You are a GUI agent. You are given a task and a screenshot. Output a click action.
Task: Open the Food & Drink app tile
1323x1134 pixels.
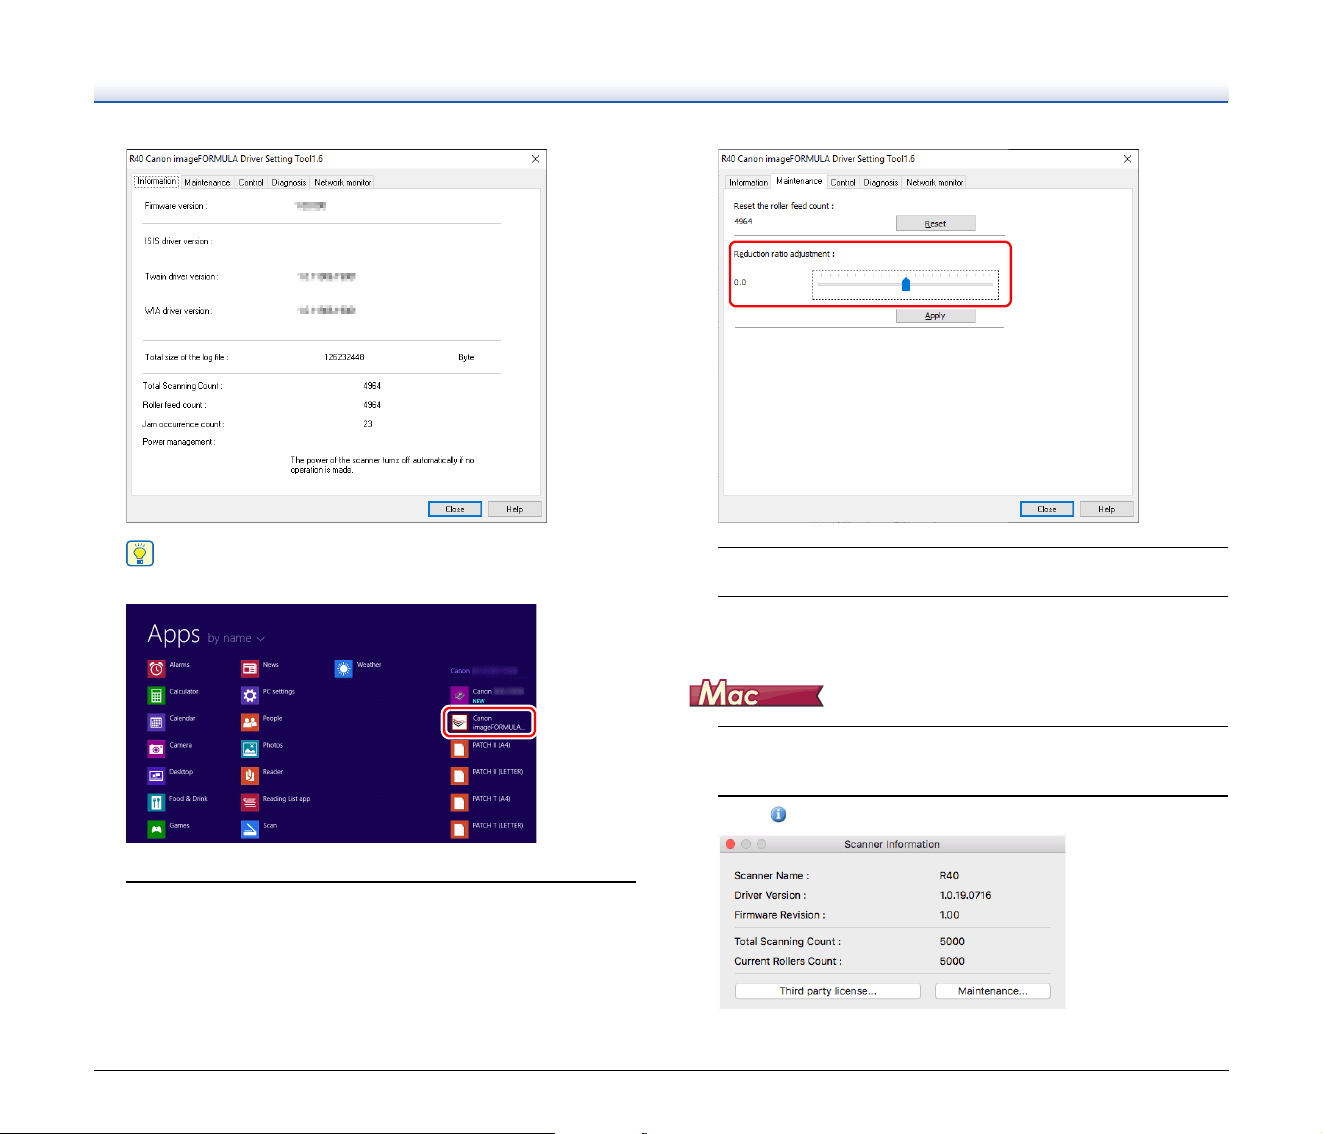[157, 803]
